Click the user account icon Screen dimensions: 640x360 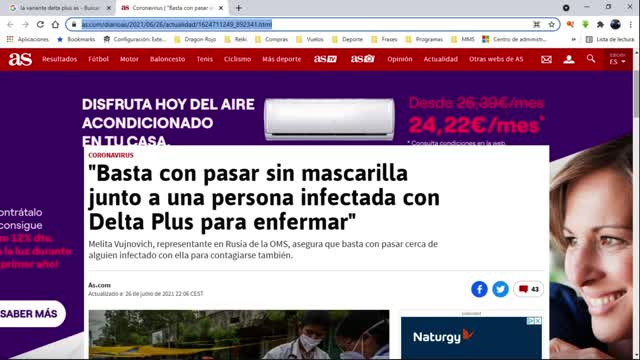569,60
